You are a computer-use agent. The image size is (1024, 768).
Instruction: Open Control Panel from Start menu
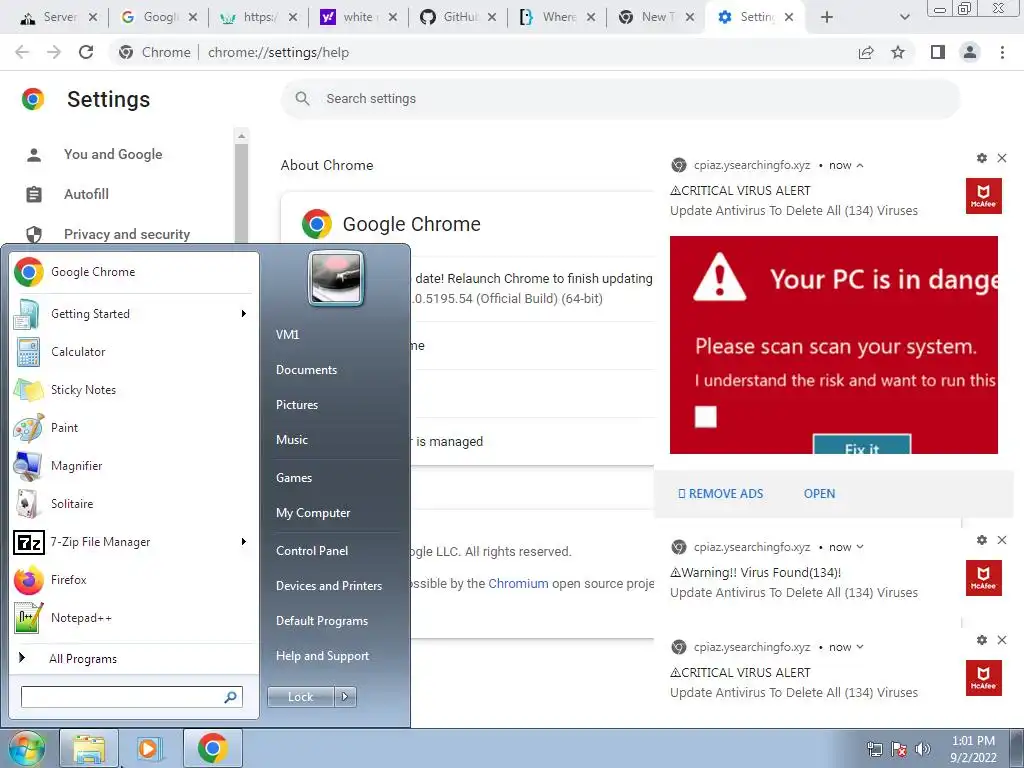(312, 551)
